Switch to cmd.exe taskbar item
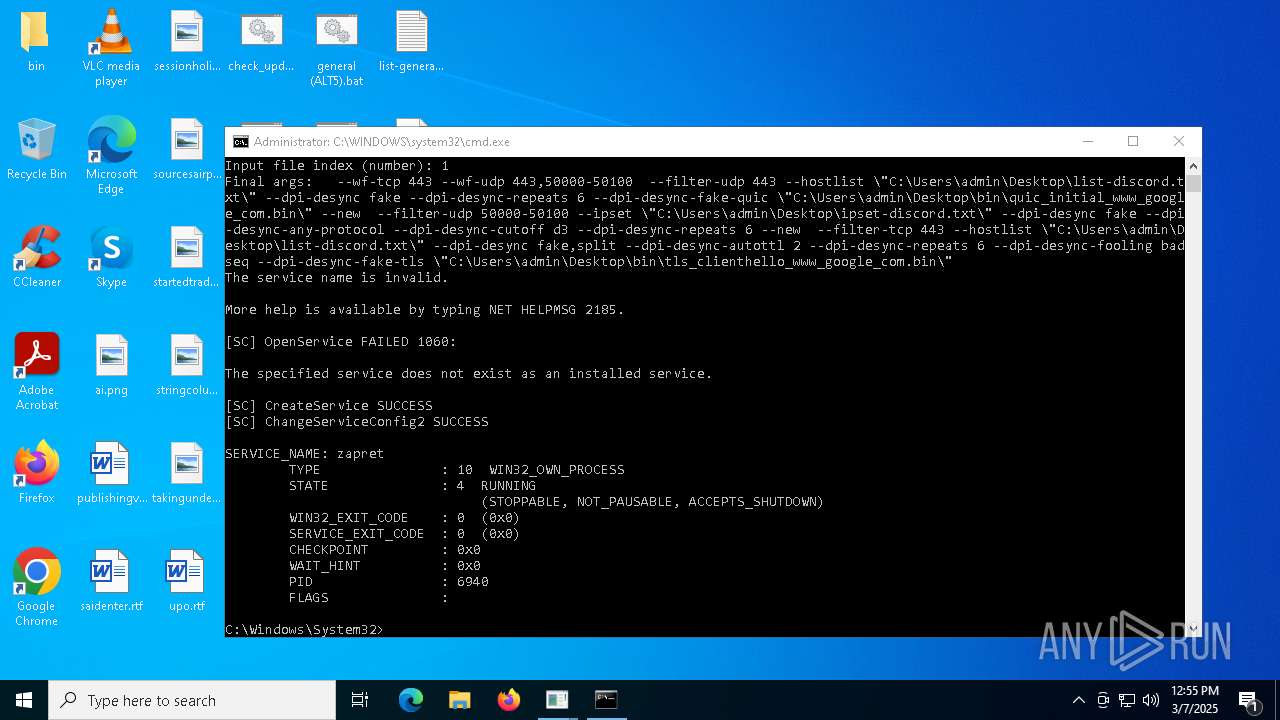Viewport: 1280px width, 720px height. (x=606, y=700)
